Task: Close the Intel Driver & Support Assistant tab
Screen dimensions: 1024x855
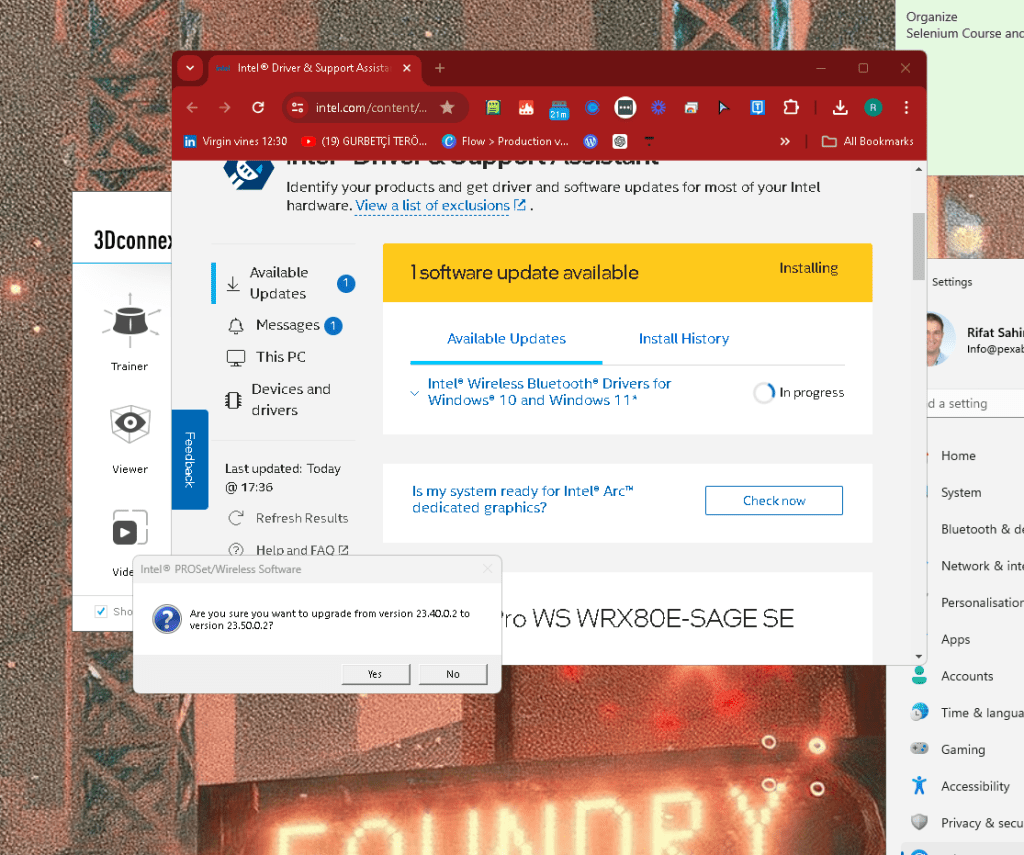Action: click(407, 68)
